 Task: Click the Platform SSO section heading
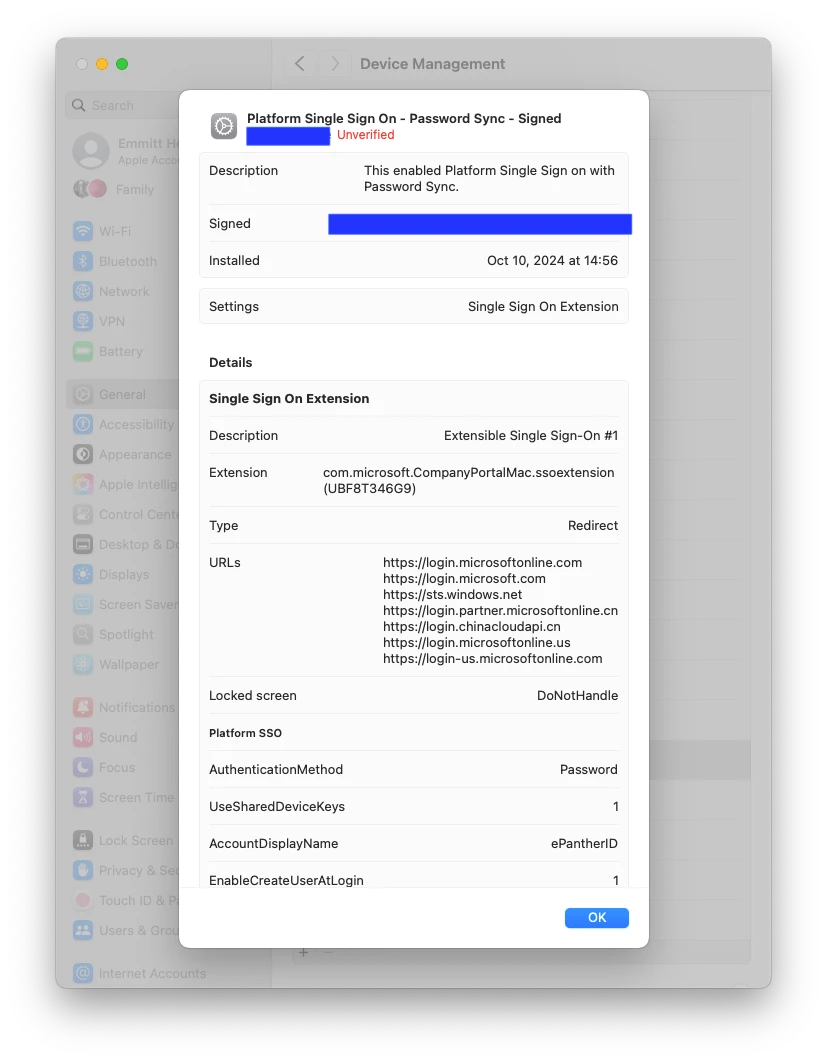tap(245, 733)
